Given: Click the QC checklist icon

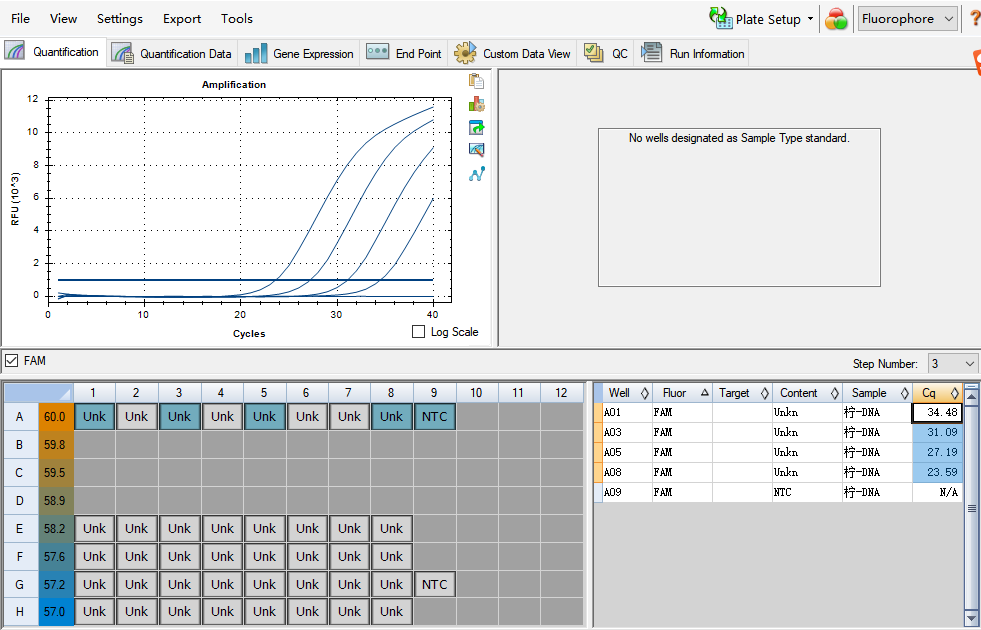Looking at the screenshot, I should pos(593,53).
